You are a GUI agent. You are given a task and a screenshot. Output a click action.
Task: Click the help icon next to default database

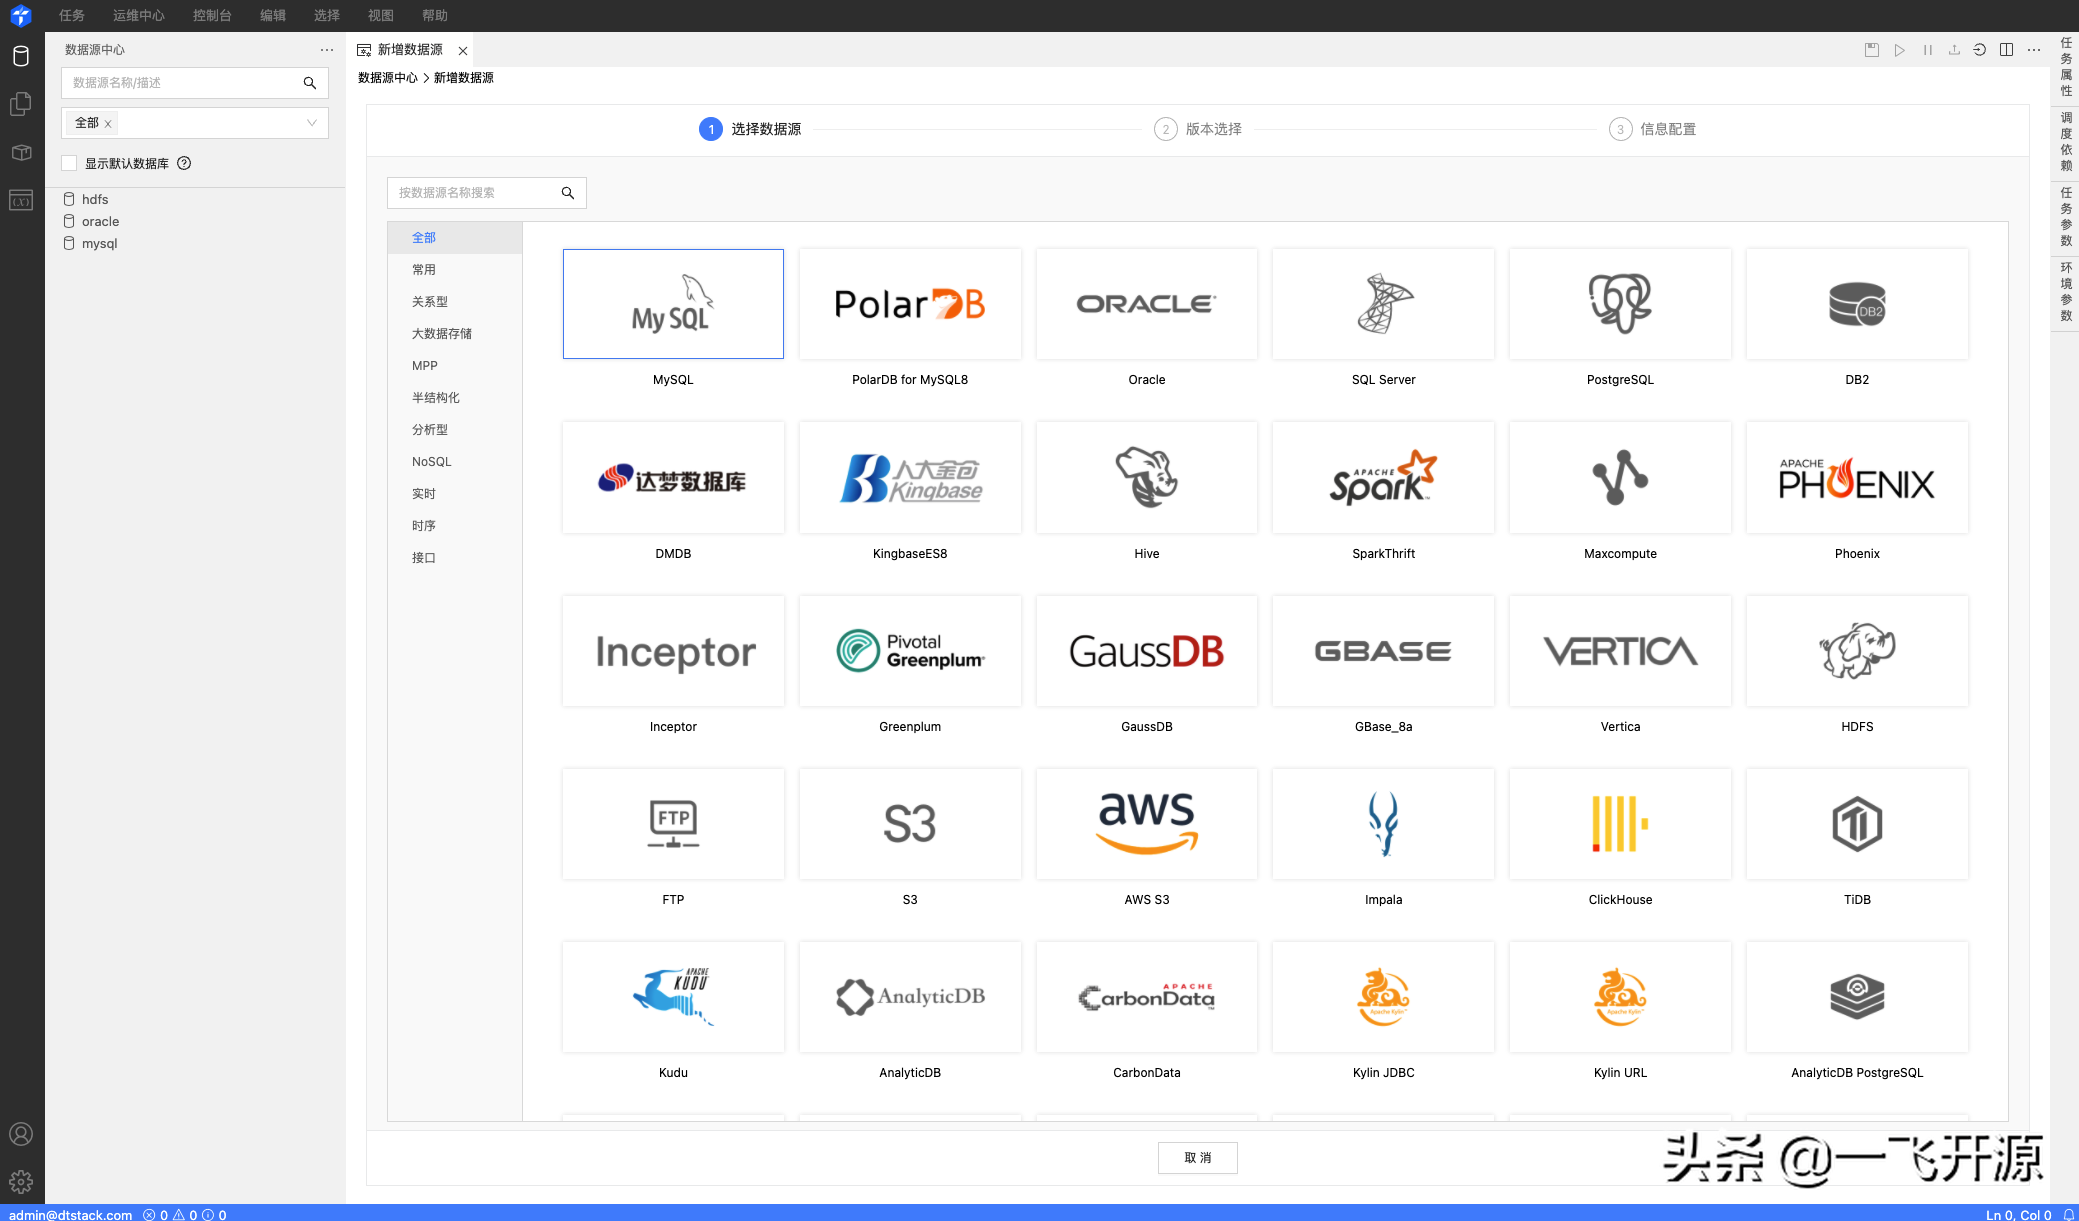click(x=184, y=163)
